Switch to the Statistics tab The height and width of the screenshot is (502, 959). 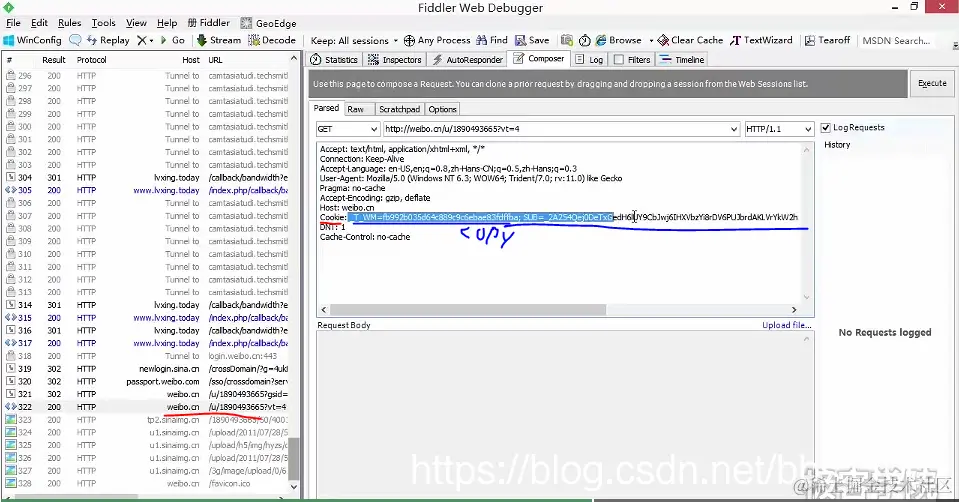[334, 60]
